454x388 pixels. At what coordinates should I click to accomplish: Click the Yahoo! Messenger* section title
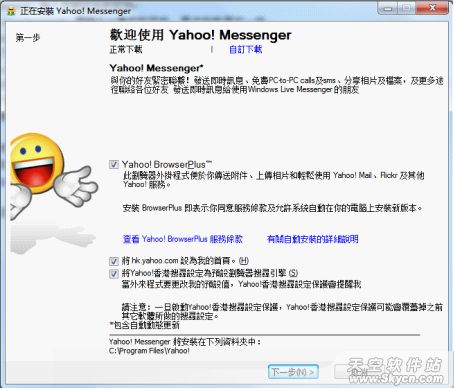coord(156,68)
